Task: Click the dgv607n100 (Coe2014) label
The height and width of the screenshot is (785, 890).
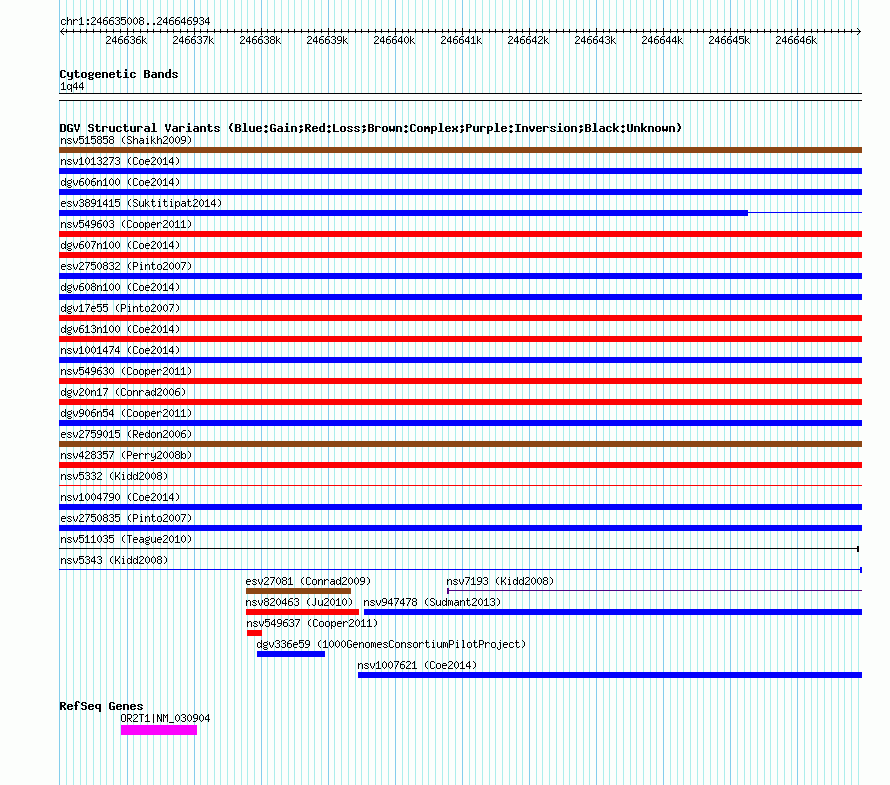Action: [x=120, y=245]
